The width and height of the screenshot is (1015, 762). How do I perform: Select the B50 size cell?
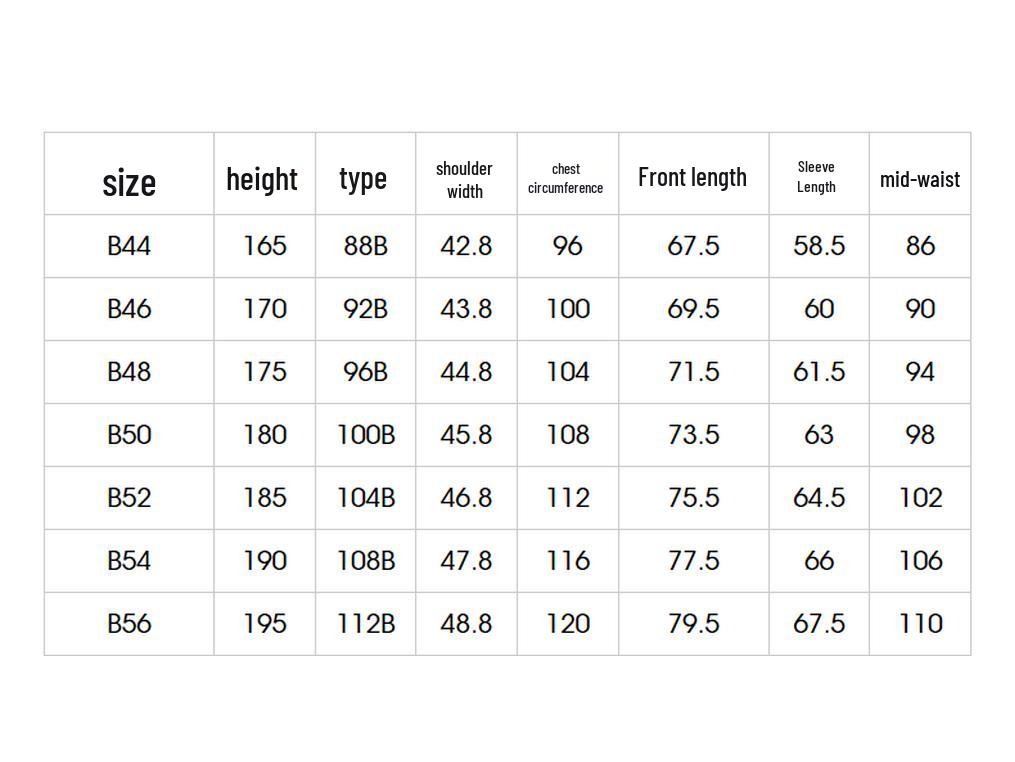tap(129, 434)
